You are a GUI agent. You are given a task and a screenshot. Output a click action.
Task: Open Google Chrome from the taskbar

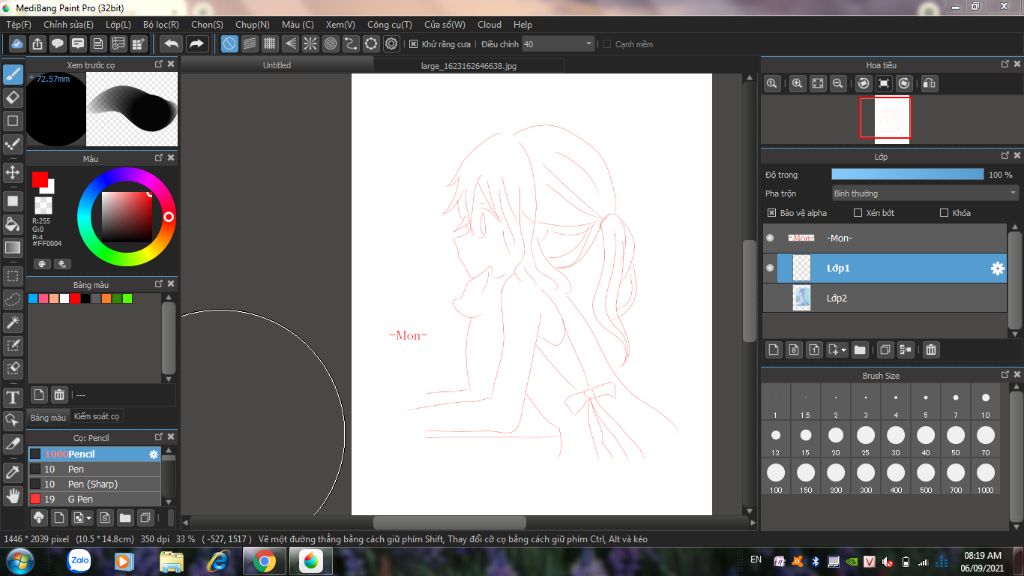tap(264, 561)
